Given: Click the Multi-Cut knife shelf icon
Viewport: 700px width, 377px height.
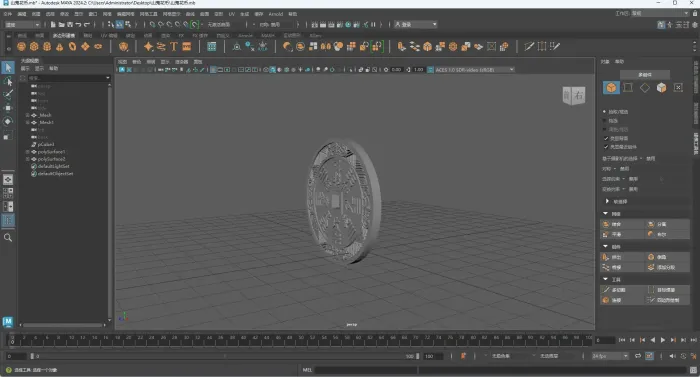Looking at the screenshot, I should pos(529,46).
